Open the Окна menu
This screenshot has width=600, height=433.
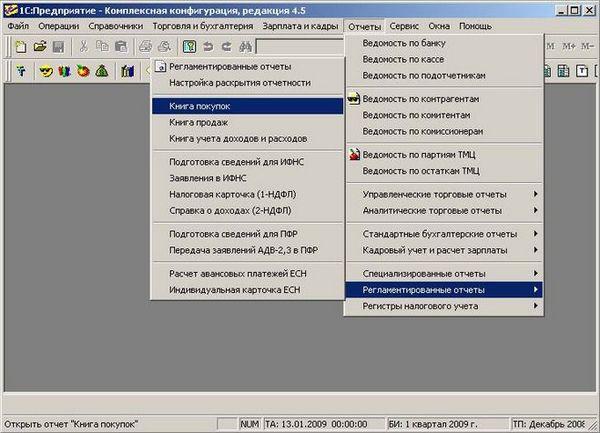pos(439,26)
